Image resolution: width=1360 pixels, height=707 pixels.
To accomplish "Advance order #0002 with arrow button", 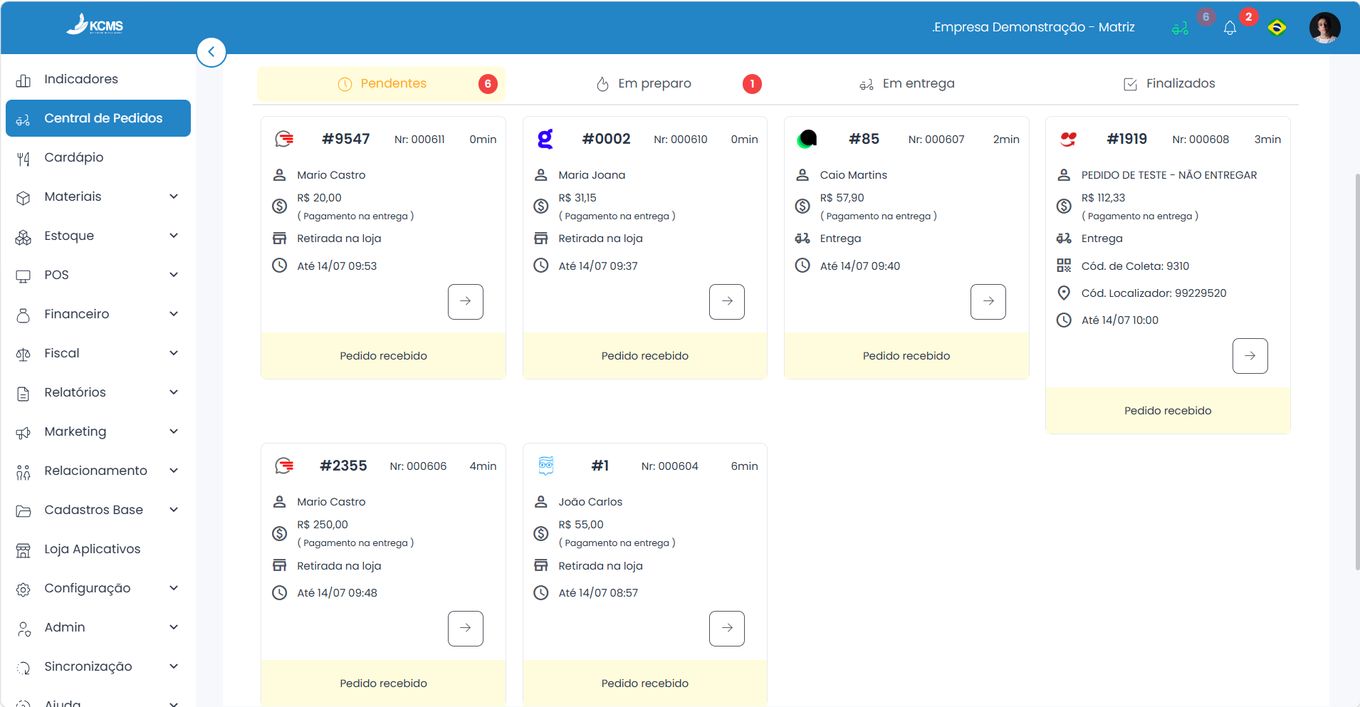I will 727,301.
